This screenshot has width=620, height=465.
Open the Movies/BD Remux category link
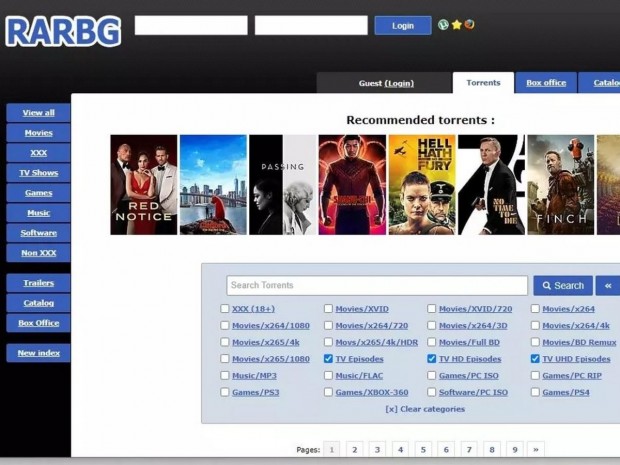[579, 342]
